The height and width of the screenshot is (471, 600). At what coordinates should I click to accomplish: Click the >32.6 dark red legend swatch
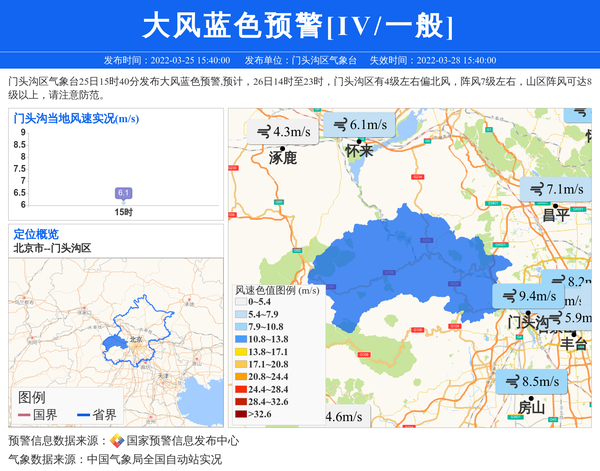pyautogui.click(x=241, y=413)
